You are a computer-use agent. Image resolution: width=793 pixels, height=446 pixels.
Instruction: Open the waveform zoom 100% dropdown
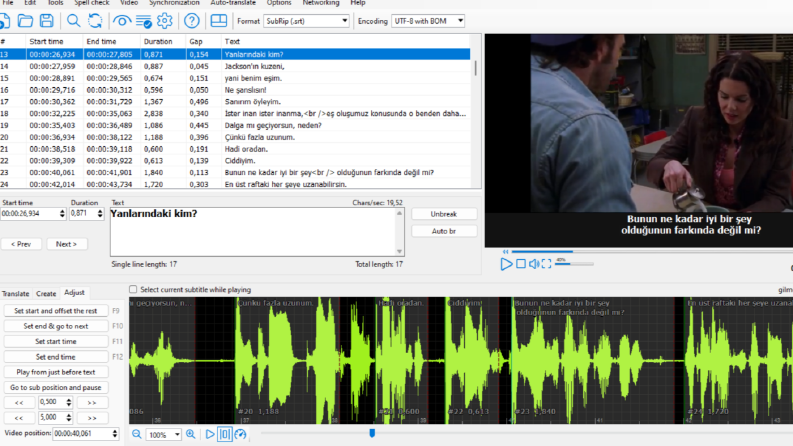click(x=163, y=434)
